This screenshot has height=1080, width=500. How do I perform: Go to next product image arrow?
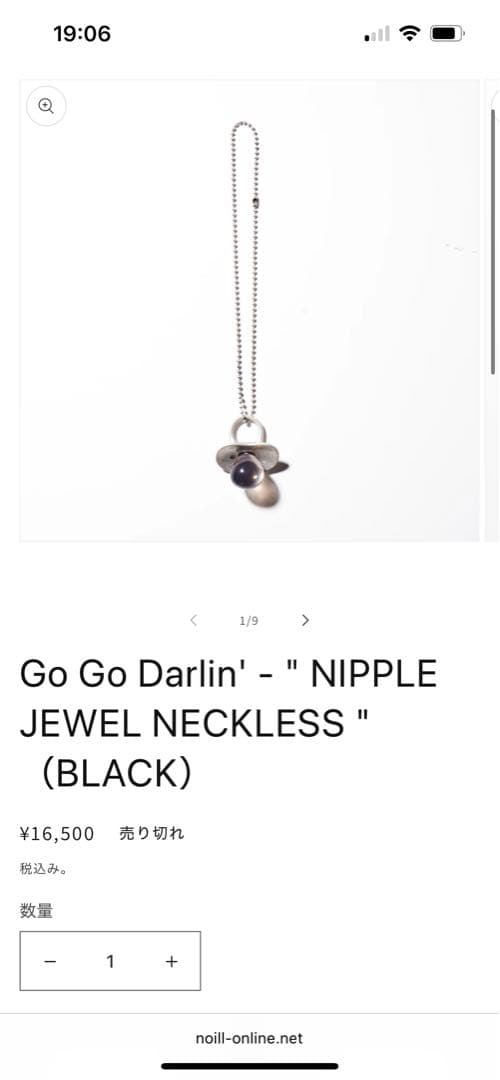(x=305, y=620)
